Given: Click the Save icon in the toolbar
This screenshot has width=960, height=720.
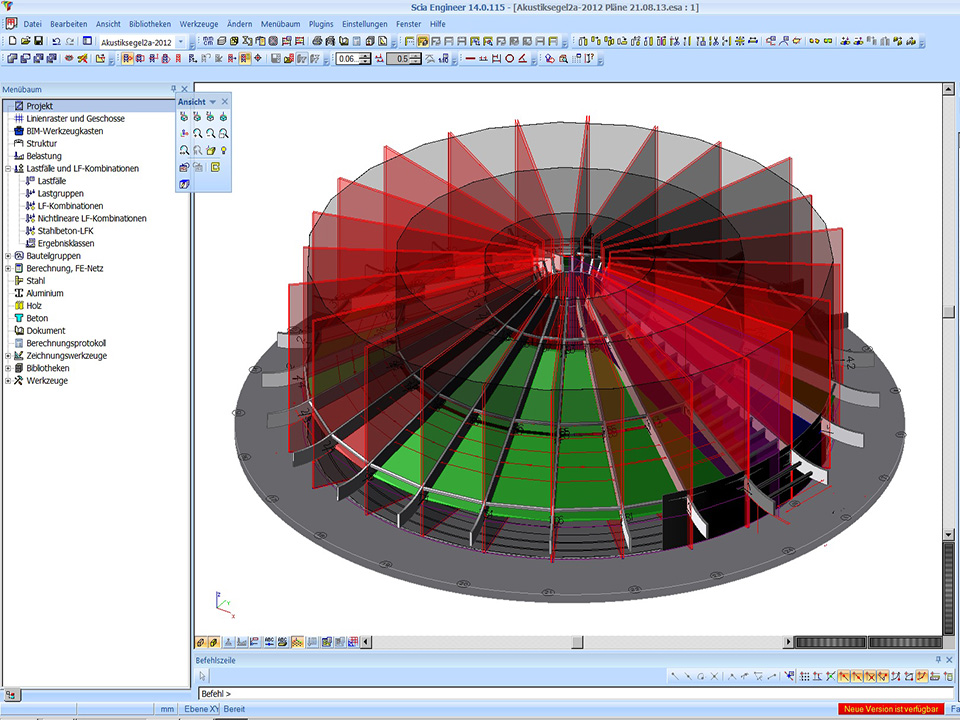Looking at the screenshot, I should (x=38, y=42).
